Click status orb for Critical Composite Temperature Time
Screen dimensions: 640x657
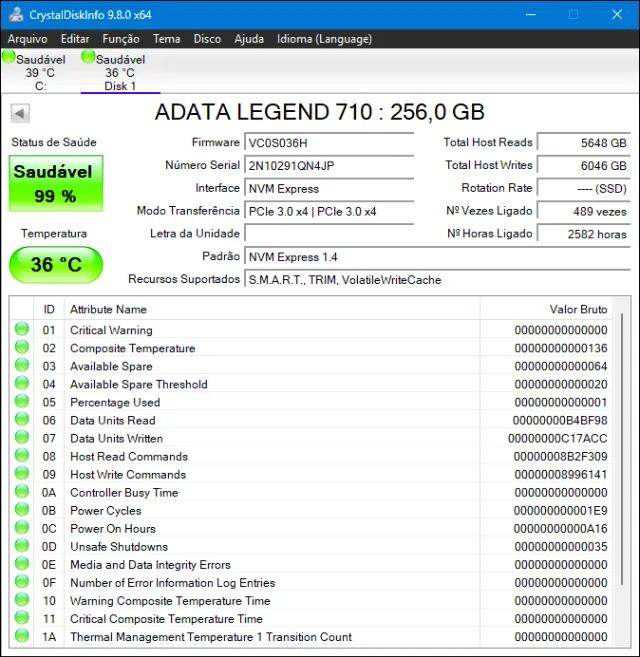click(x=22, y=618)
